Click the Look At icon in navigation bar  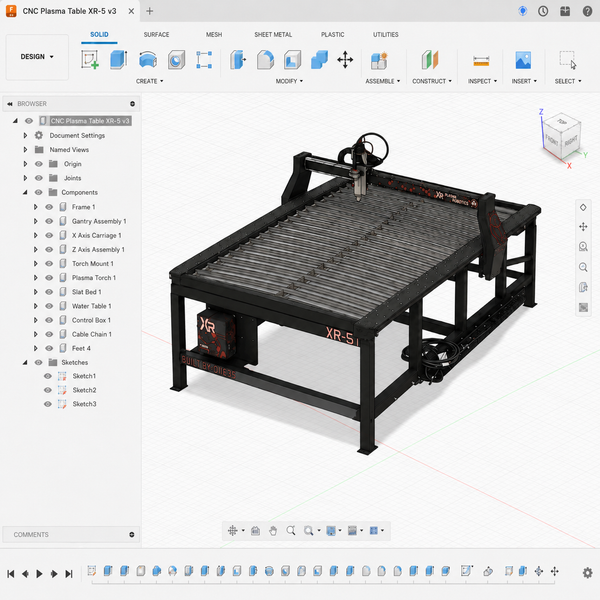point(255,531)
